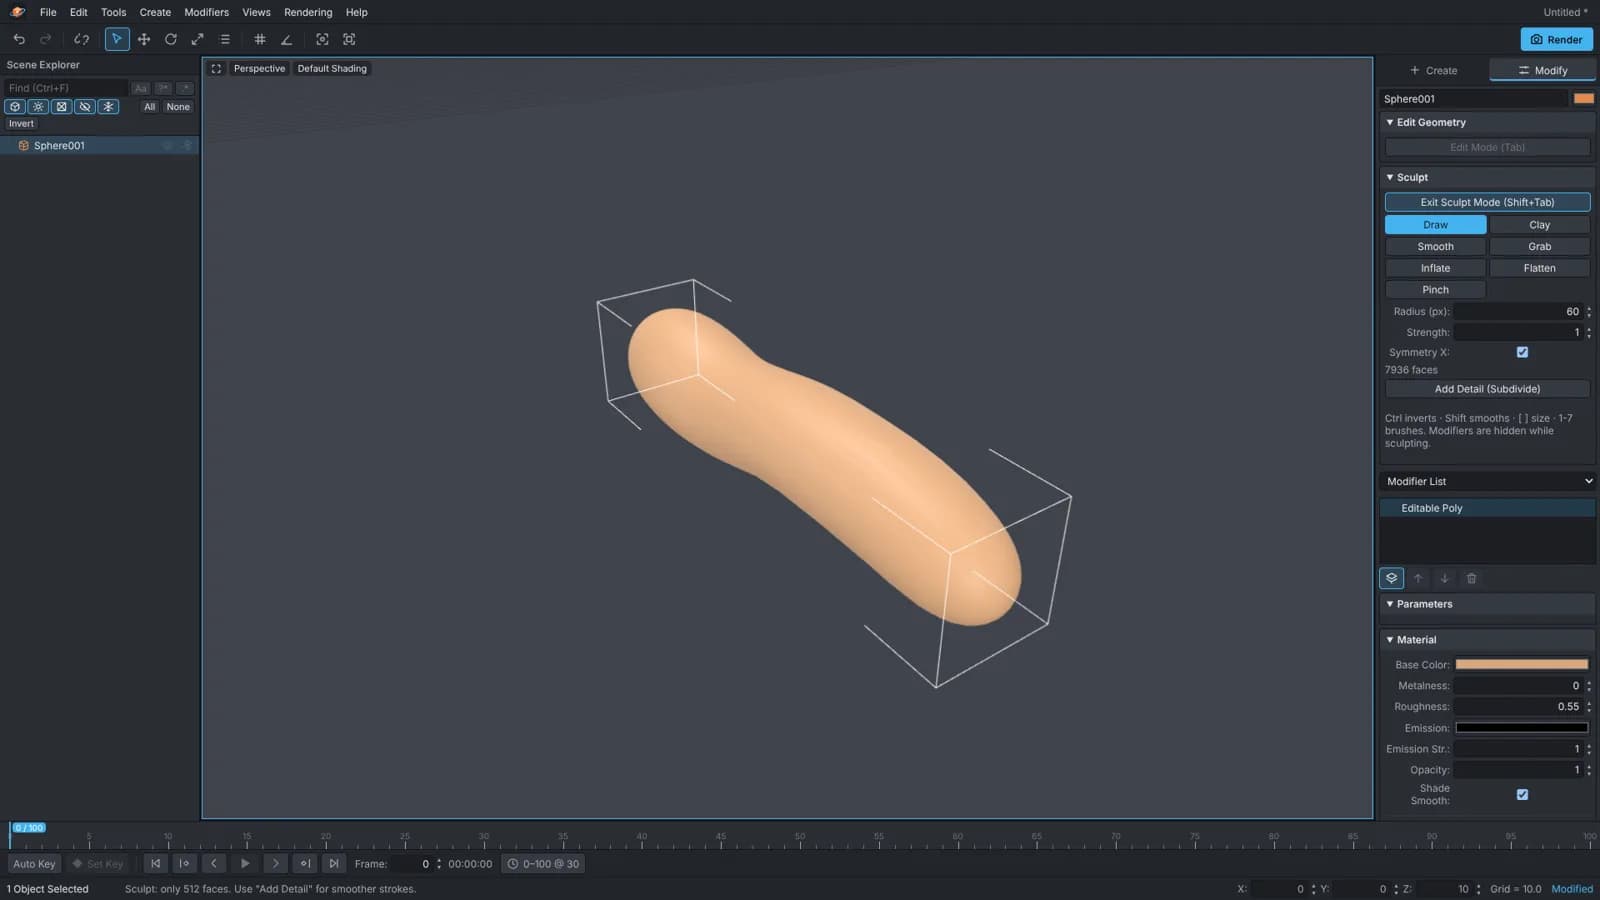Click the Undo arrow icon

(x=19, y=39)
